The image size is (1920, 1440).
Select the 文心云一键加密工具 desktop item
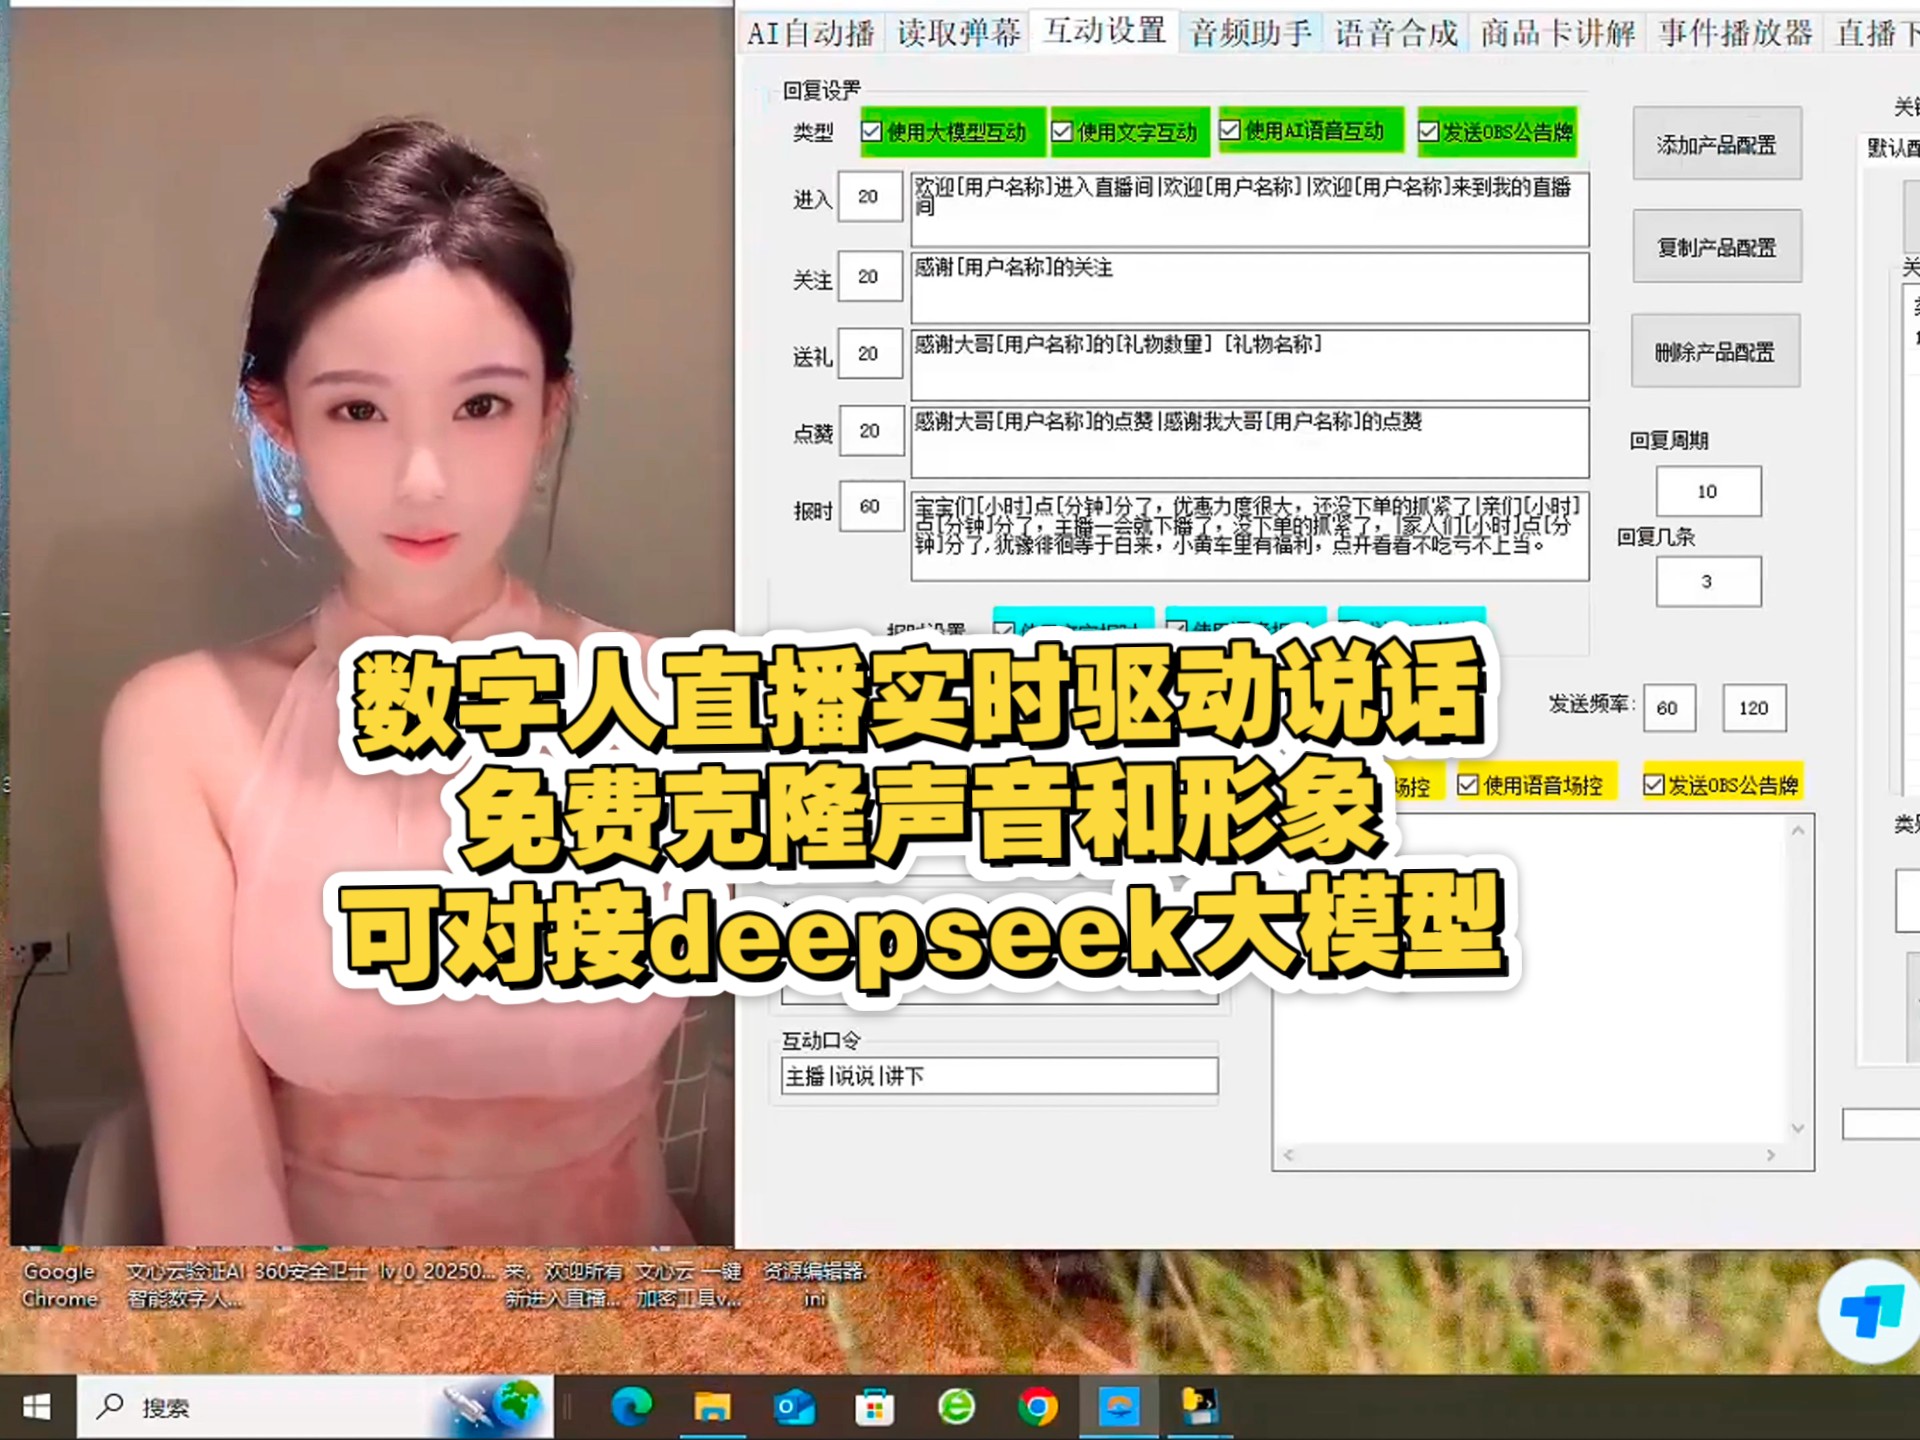[x=689, y=1284]
